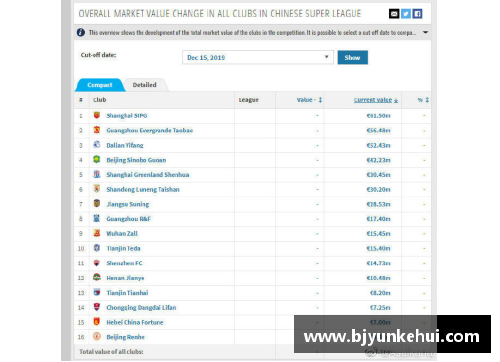500x362 pixels.
Task: Open Shanghai Greenland Shenhua club link
Action: 148,175
